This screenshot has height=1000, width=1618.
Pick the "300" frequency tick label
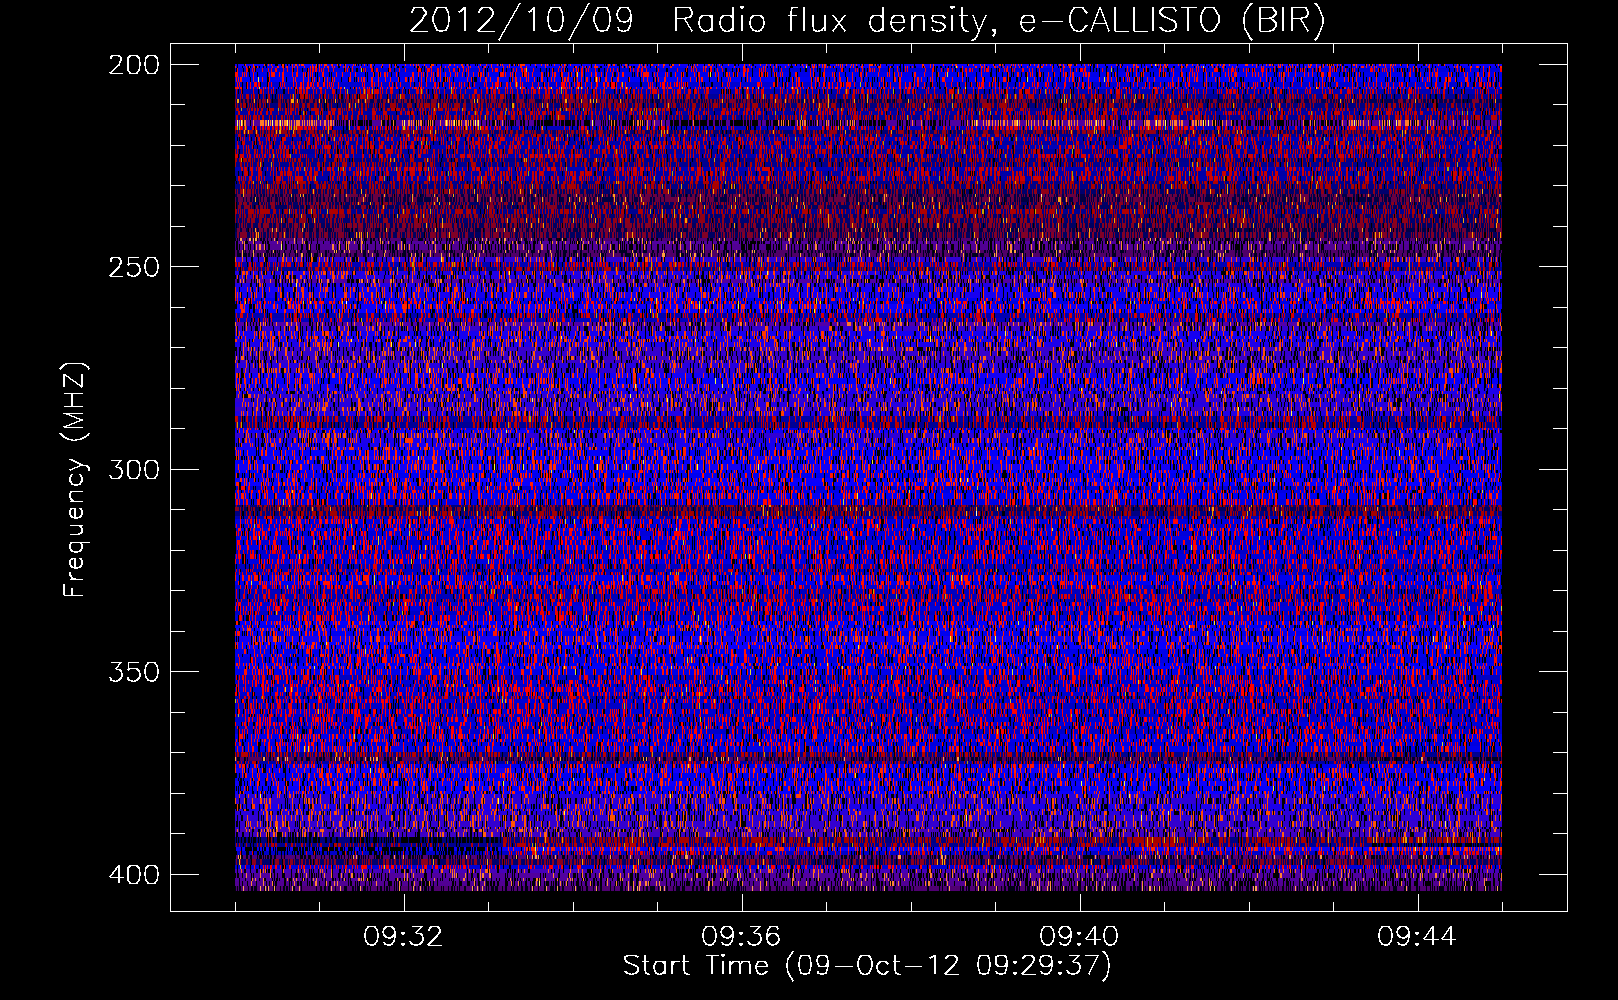(133, 469)
